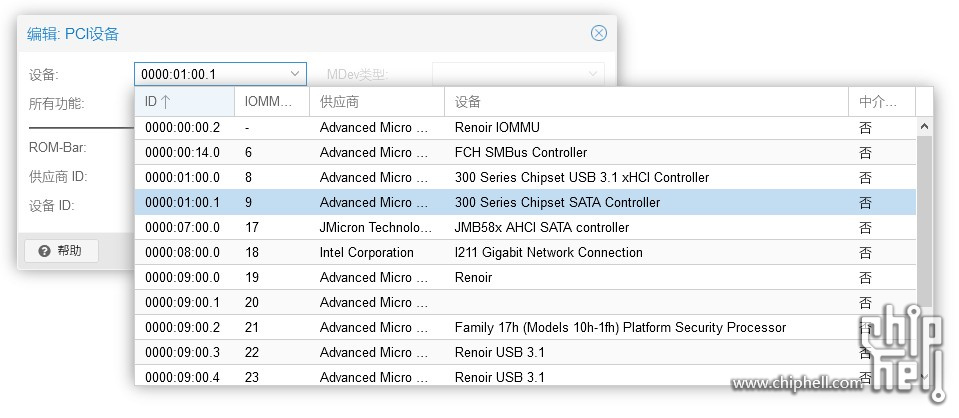The image size is (959, 418).
Task: Click 否 in the I211 Gigabit row
Action: click(x=865, y=252)
